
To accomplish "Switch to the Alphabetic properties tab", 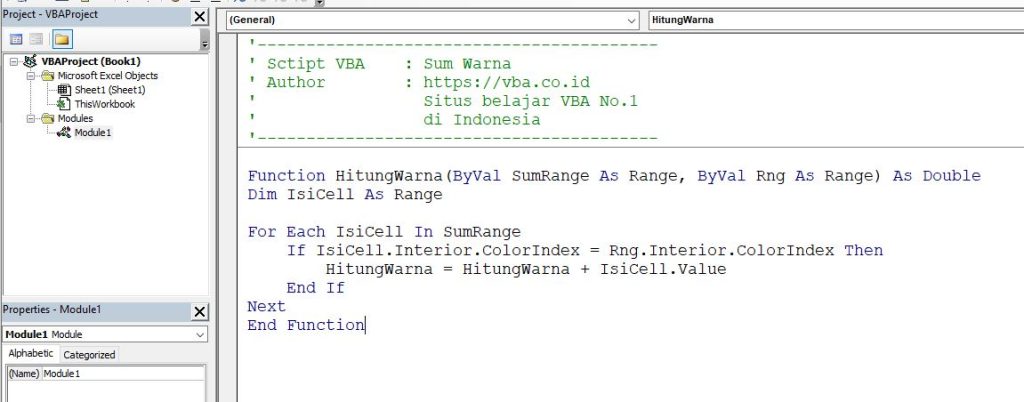I will (31, 354).
